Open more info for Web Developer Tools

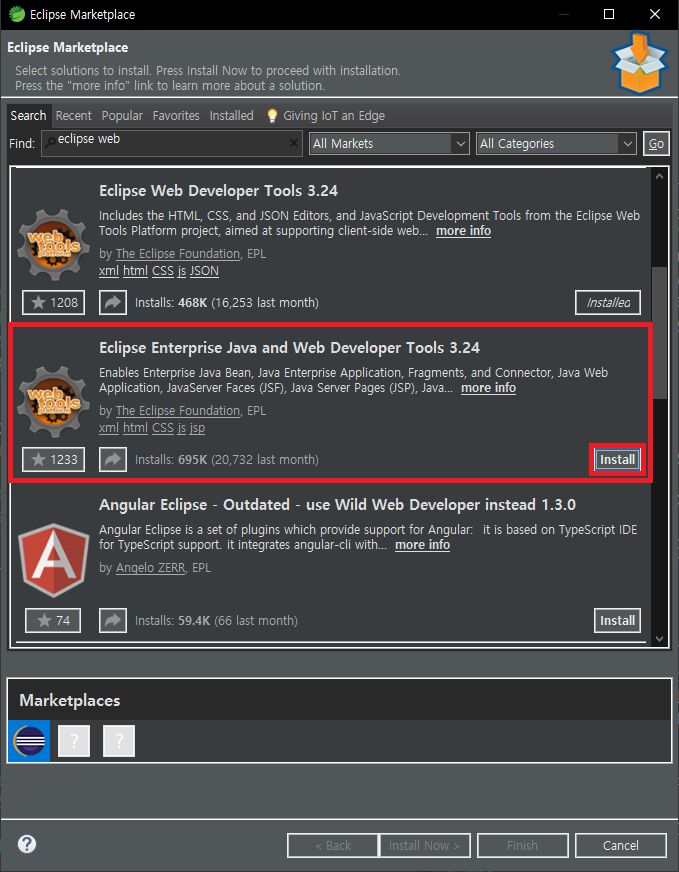[x=463, y=231]
